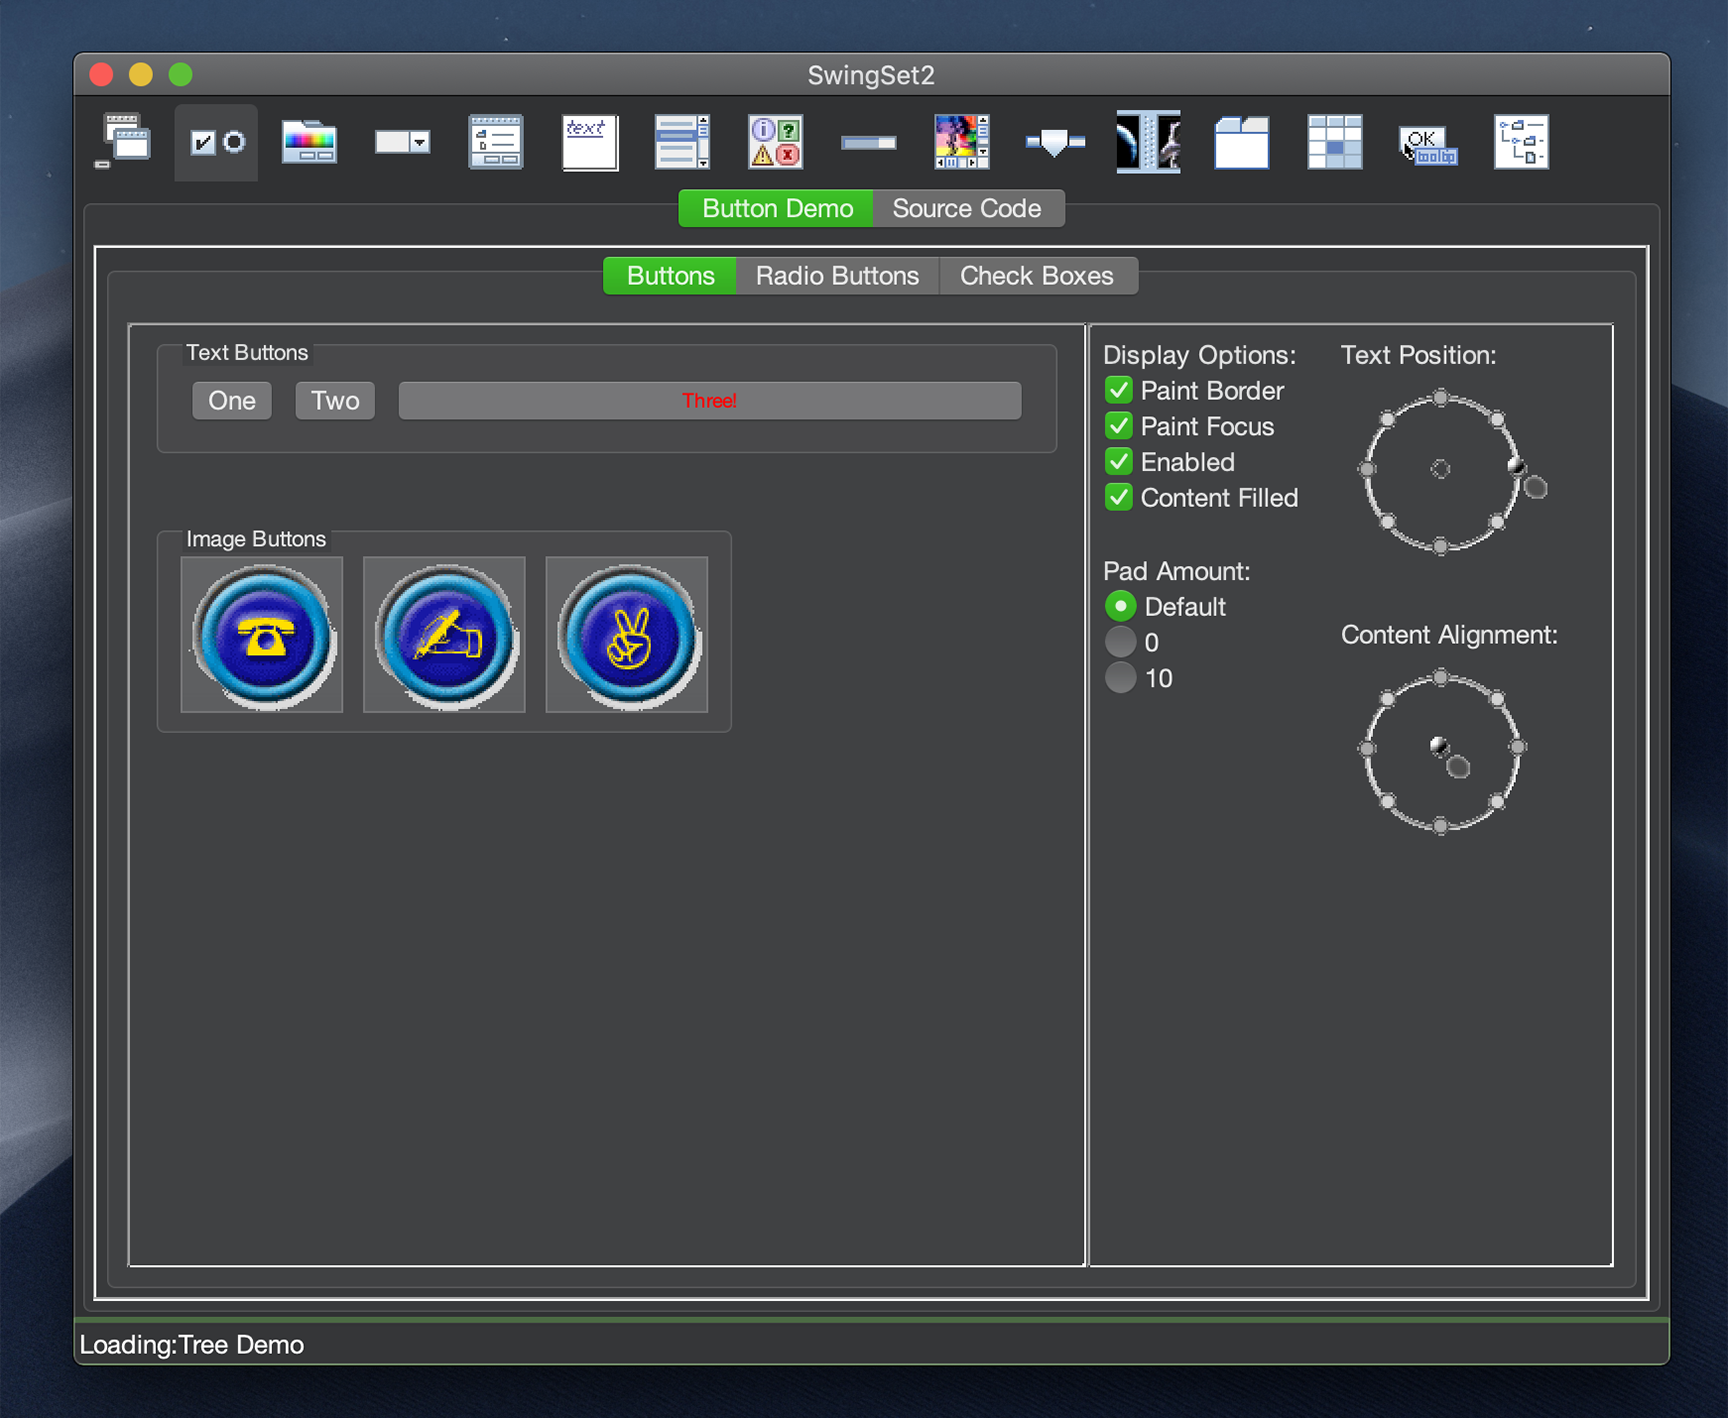Open the Tree demo toolbar icon

coord(1521,141)
